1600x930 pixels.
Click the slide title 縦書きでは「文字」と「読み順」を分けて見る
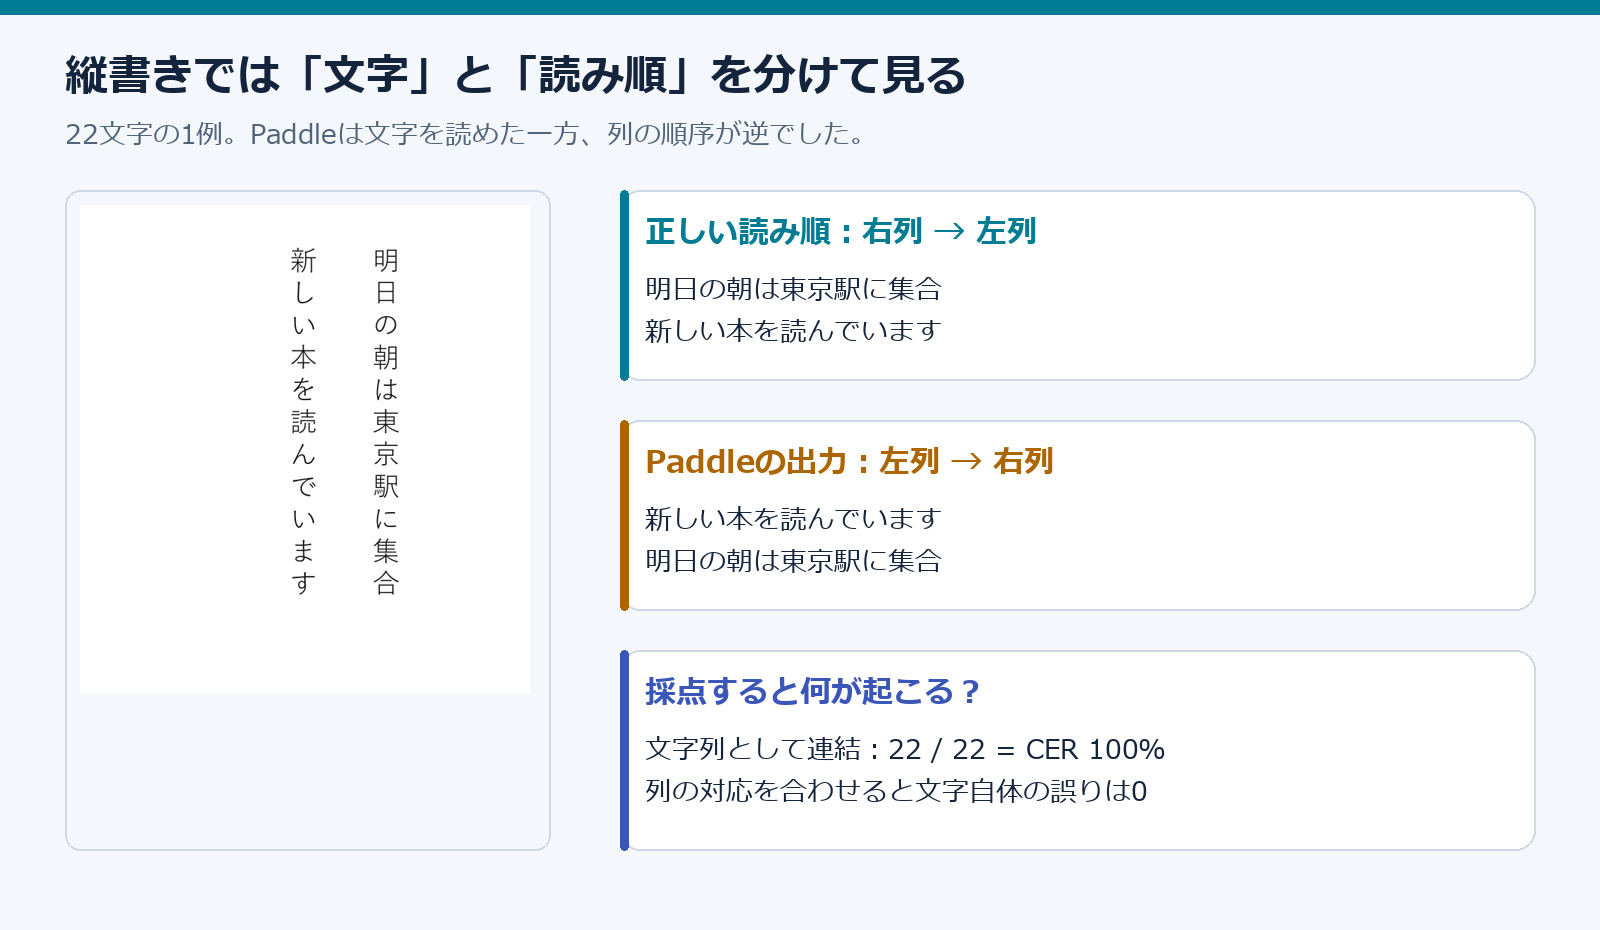click(x=515, y=75)
